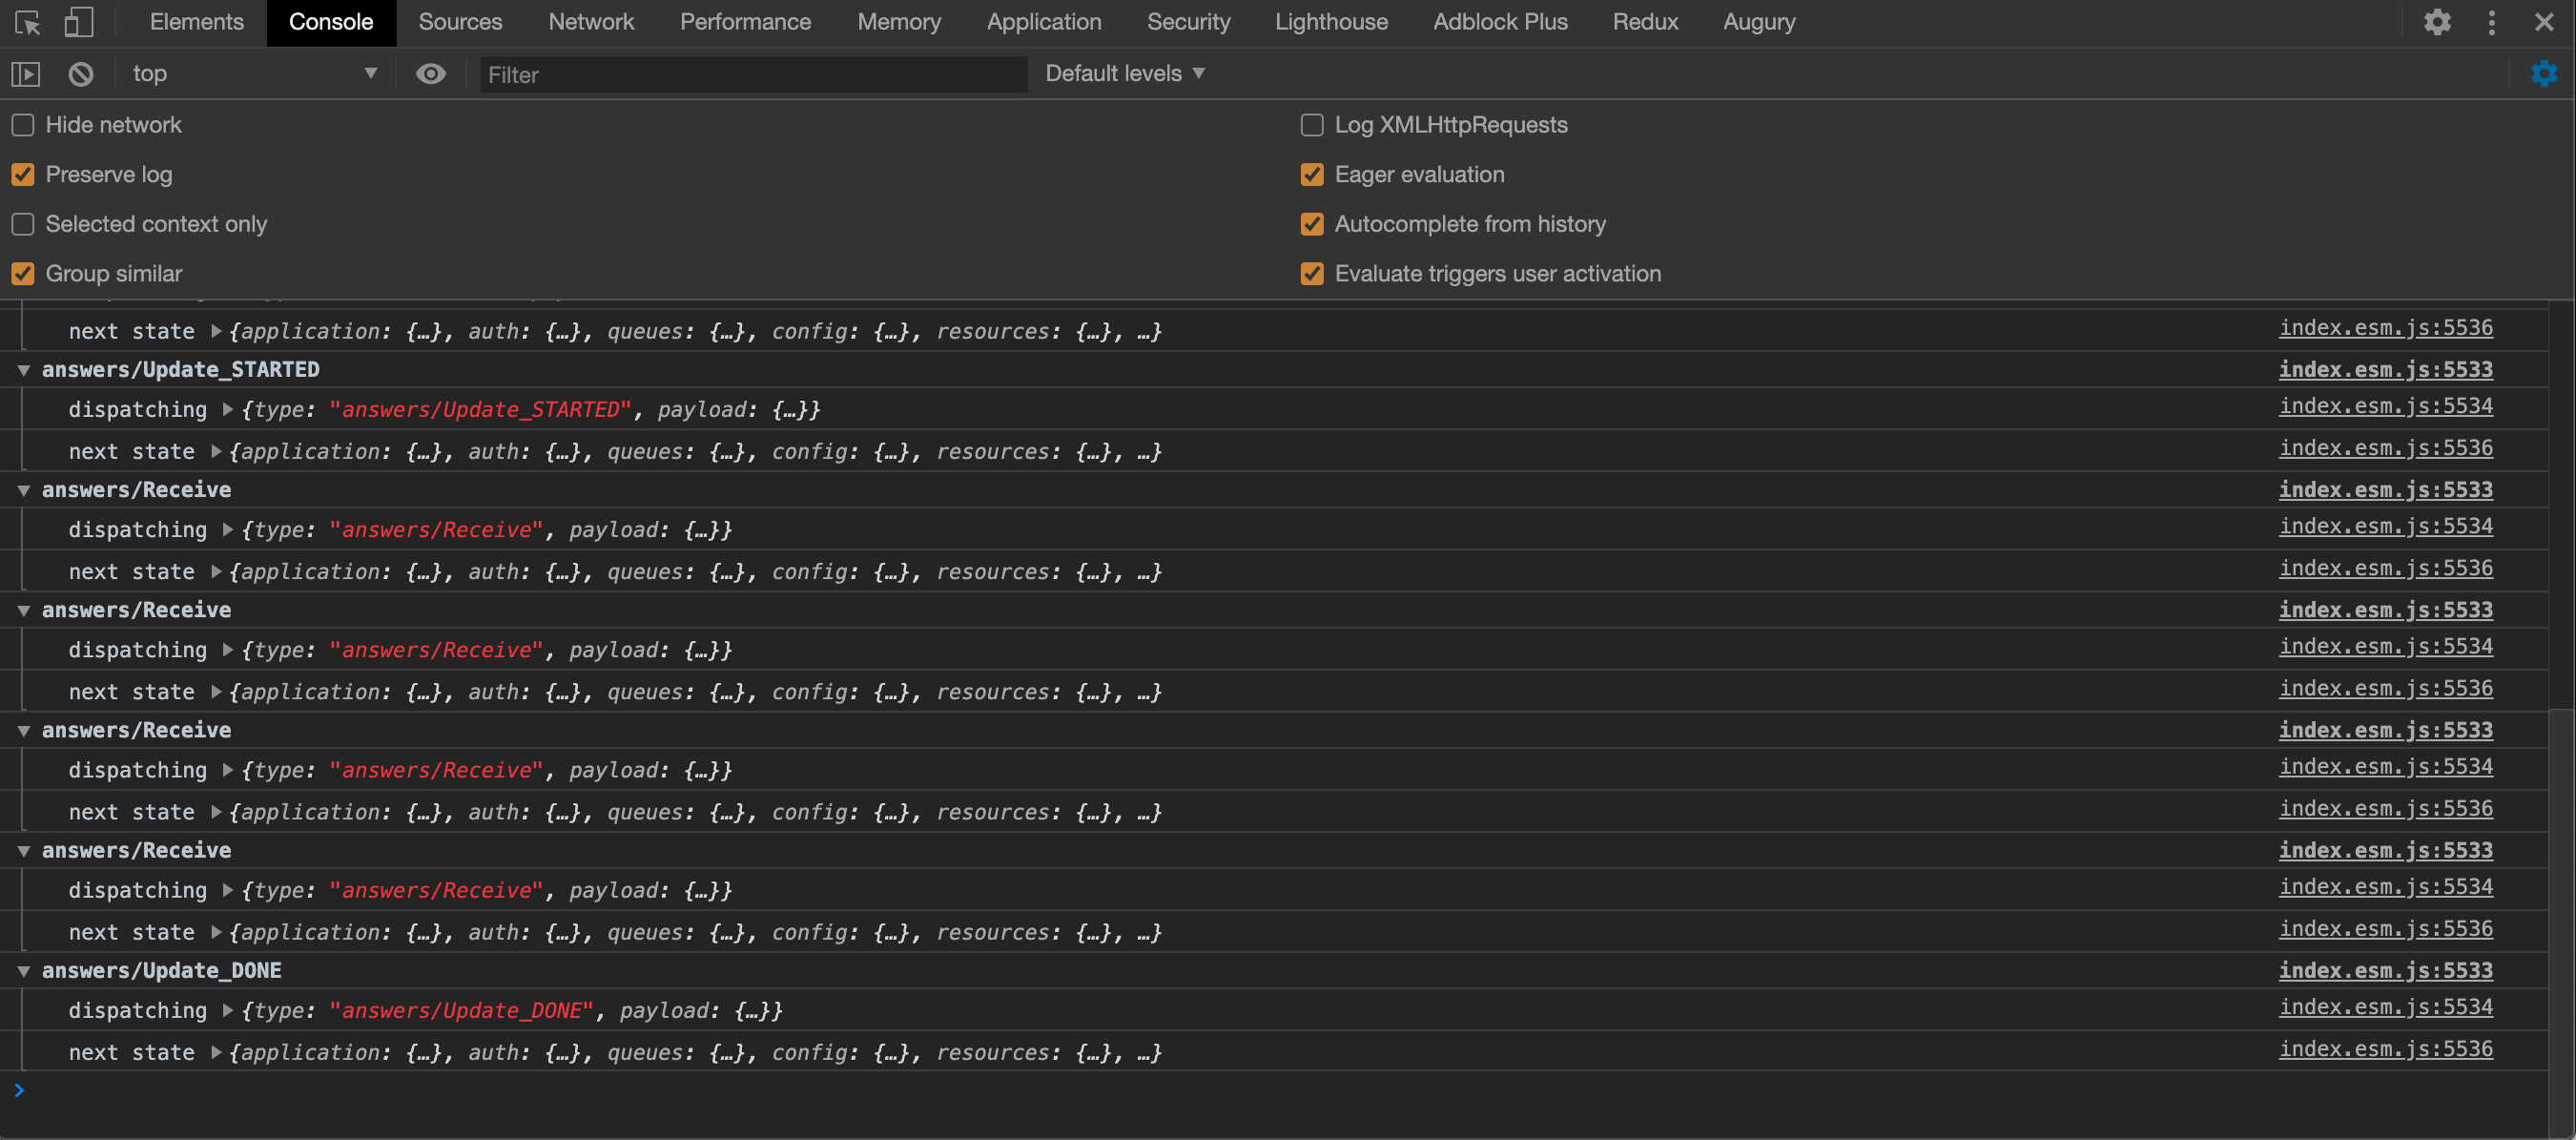Open the Security tab
Image resolution: width=2576 pixels, height=1140 pixels.
coord(1188,22)
